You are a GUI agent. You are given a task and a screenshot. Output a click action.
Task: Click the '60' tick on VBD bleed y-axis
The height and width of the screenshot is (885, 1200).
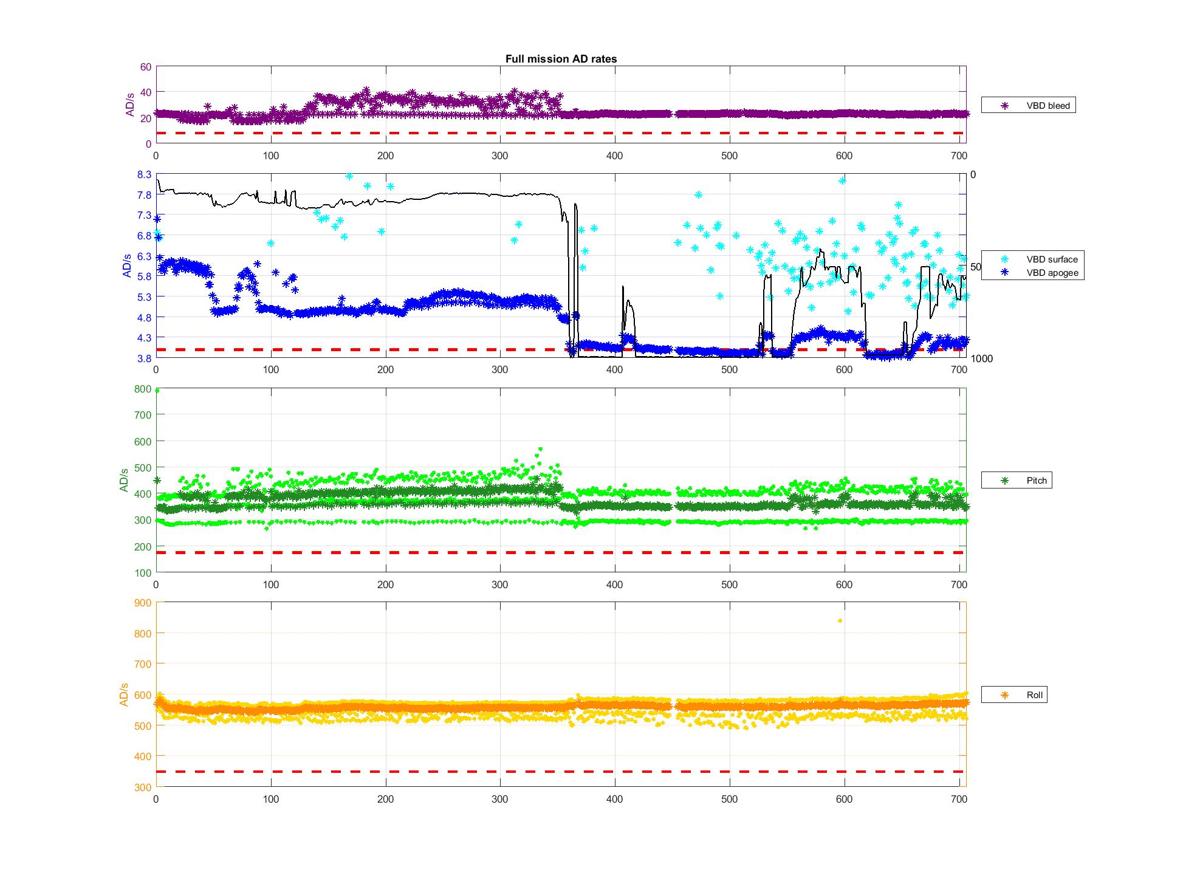[146, 67]
